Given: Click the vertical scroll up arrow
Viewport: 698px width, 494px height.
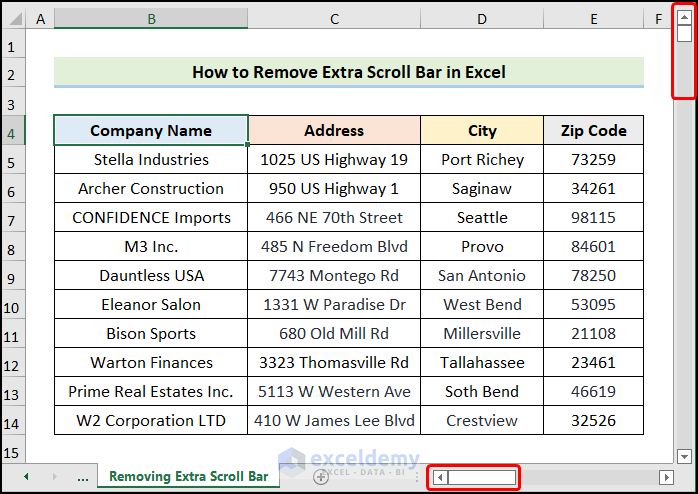Looking at the screenshot, I should (684, 17).
